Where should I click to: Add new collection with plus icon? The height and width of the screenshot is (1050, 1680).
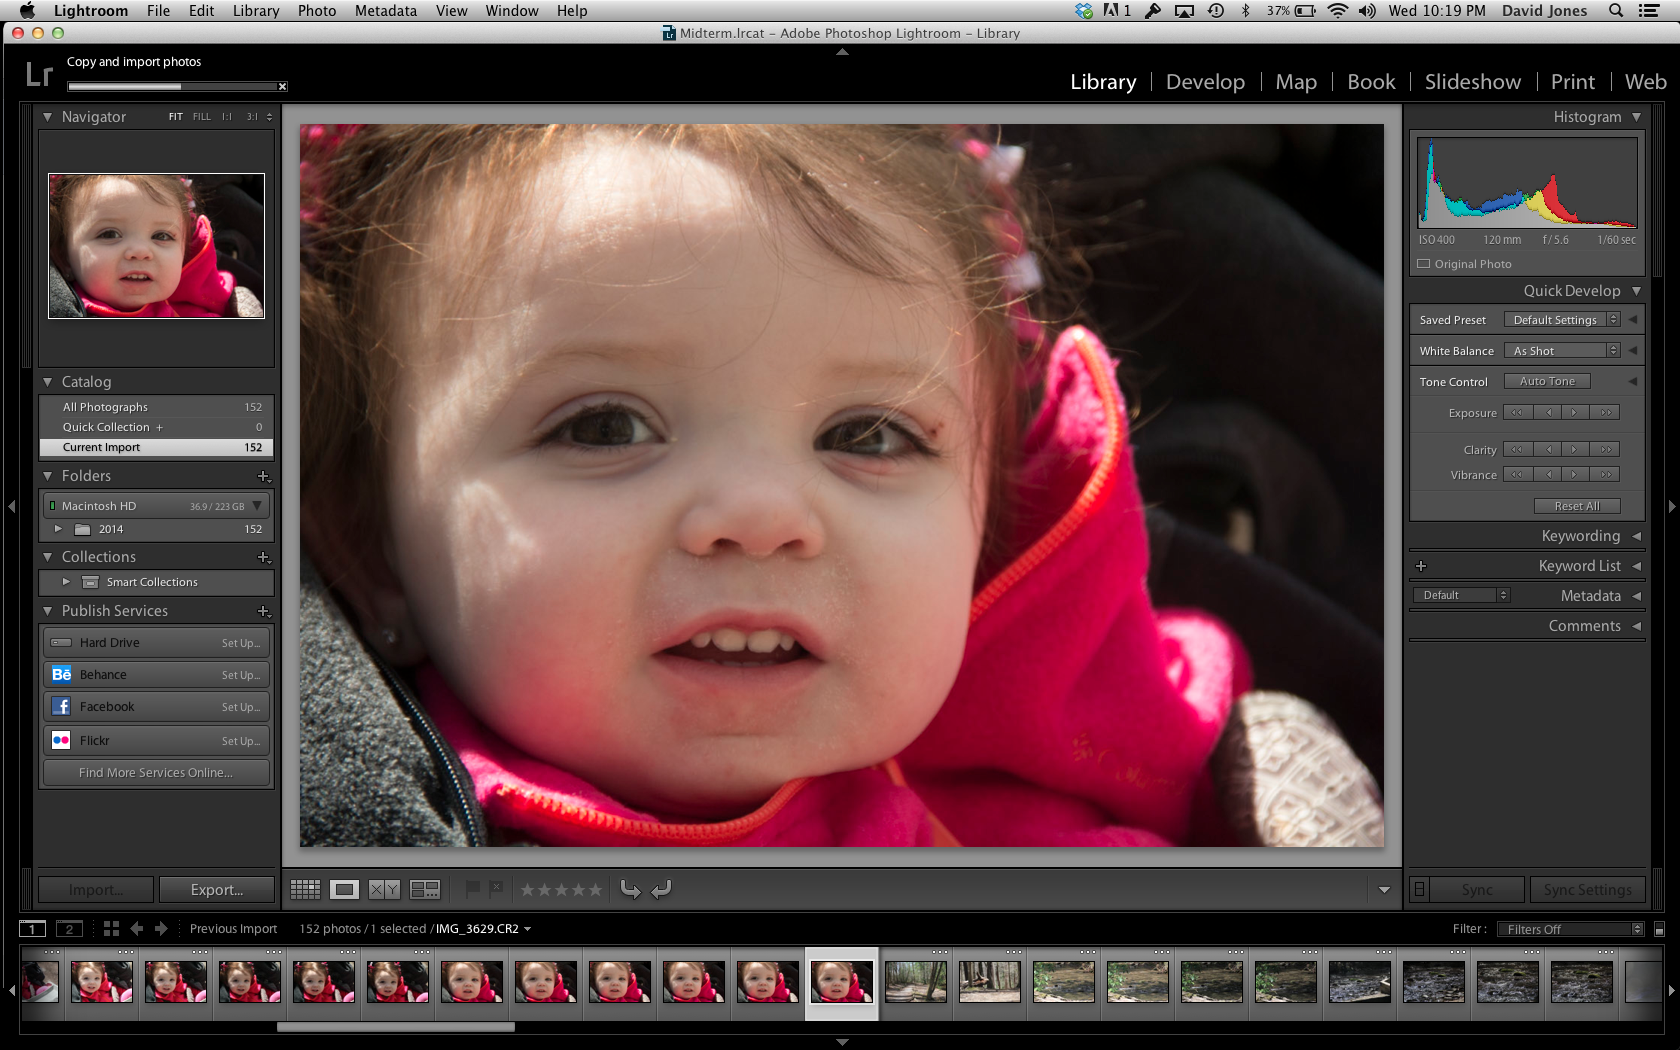coord(264,557)
